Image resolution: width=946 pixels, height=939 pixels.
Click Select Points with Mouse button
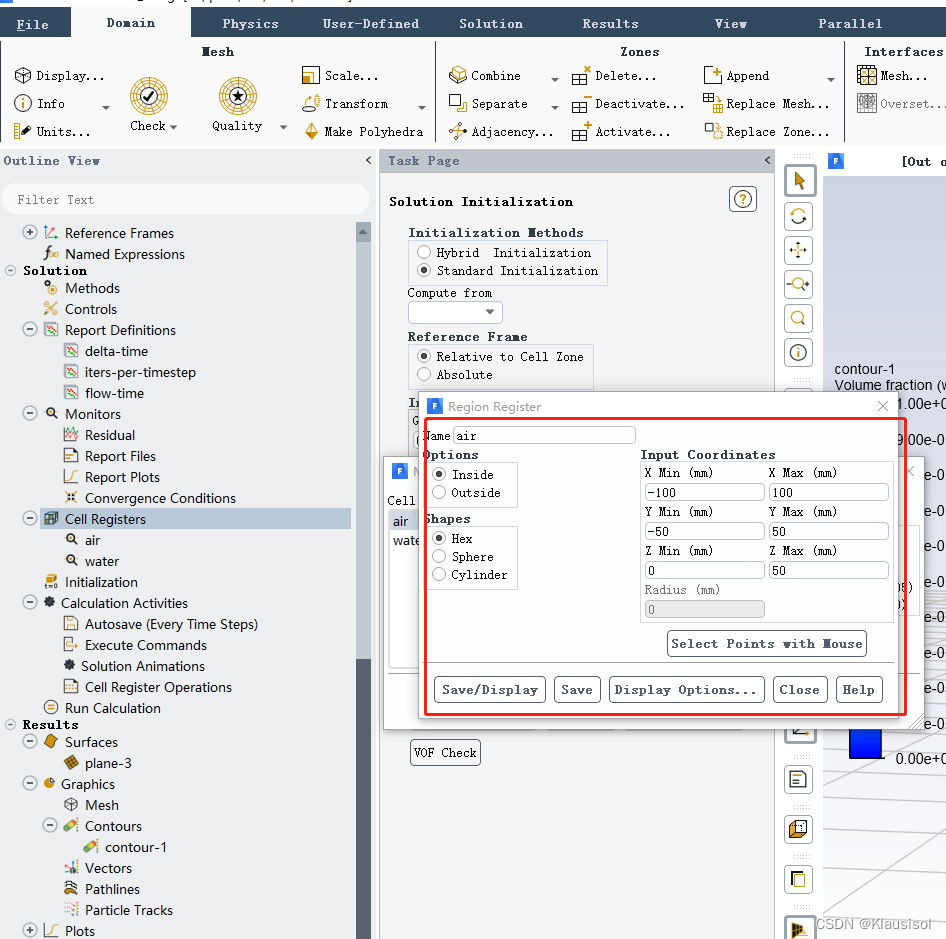click(x=766, y=644)
